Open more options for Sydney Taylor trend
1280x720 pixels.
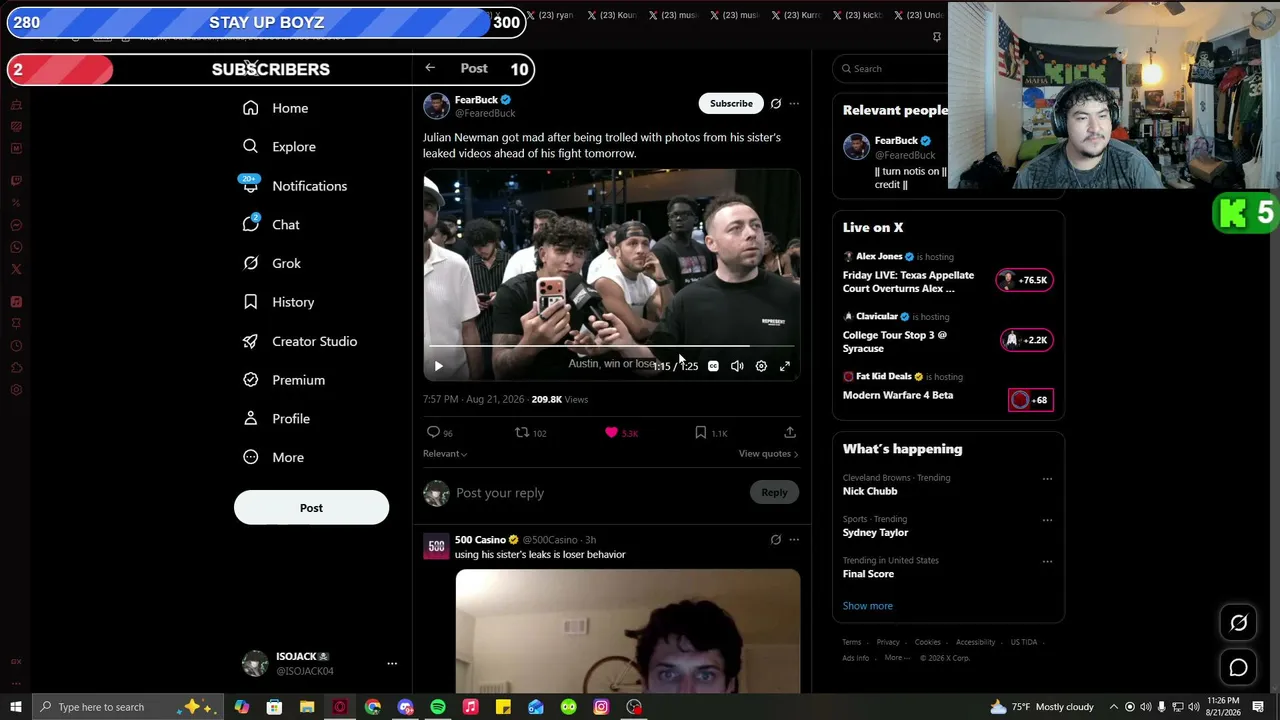1047,520
